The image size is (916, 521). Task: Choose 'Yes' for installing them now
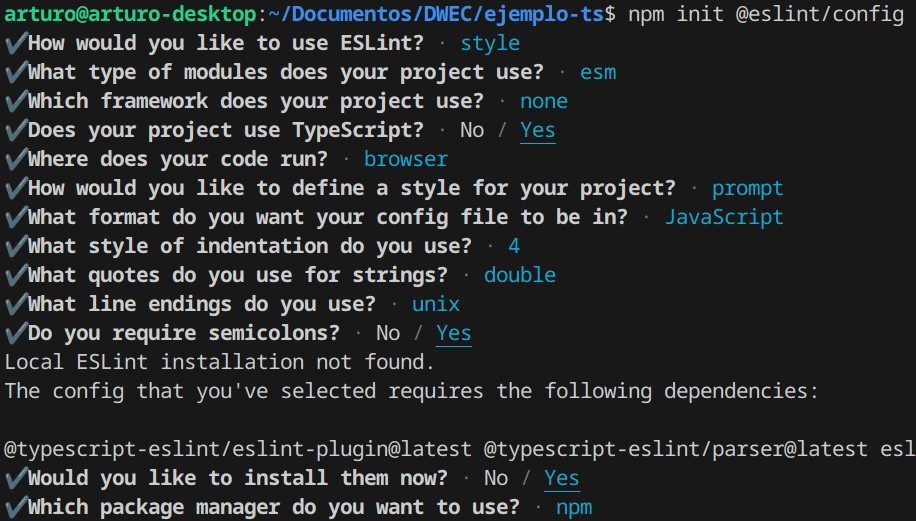[562, 478]
